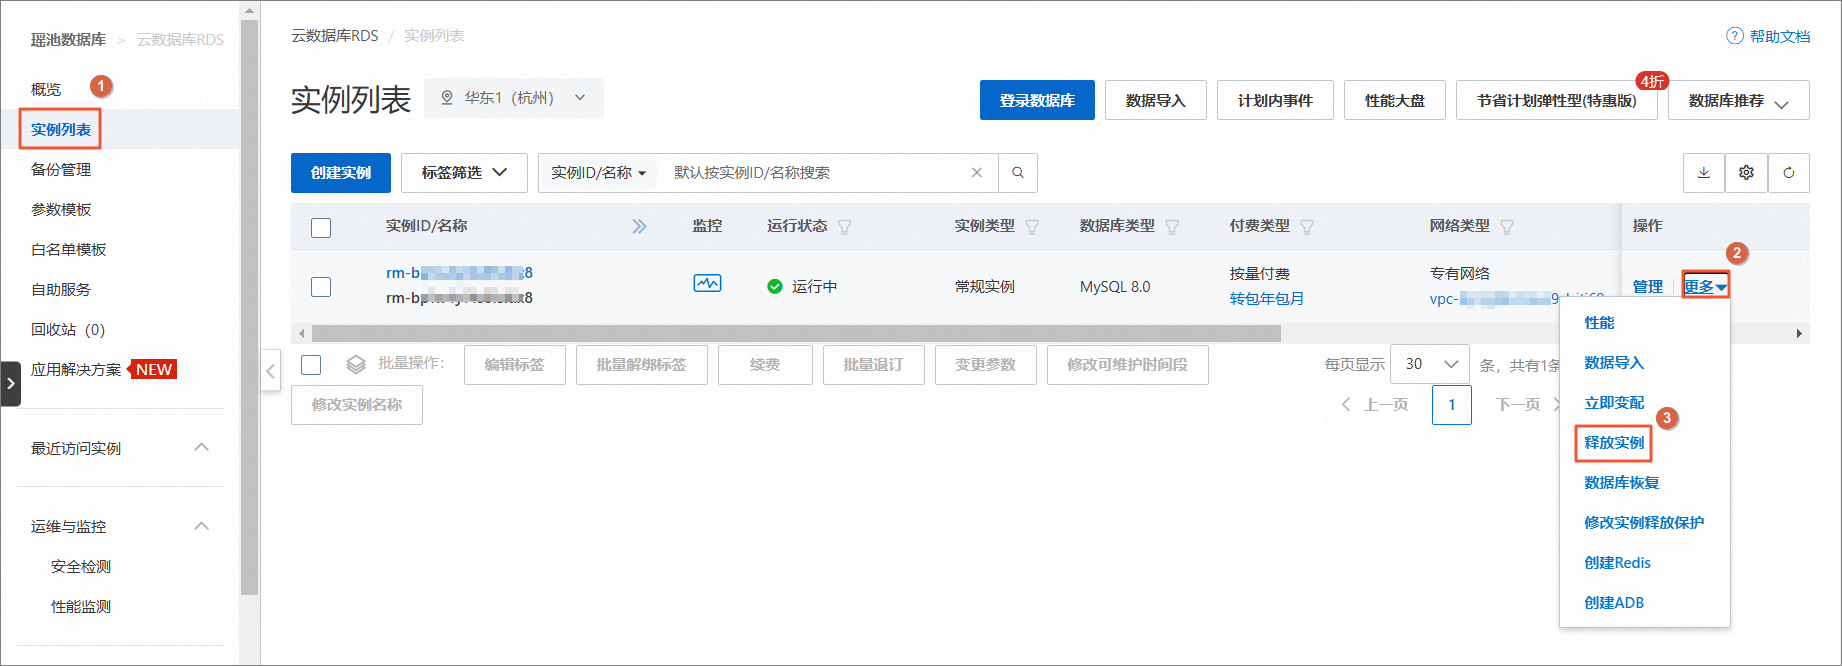
Task: Open 性能大盘
Action: coord(1394,100)
